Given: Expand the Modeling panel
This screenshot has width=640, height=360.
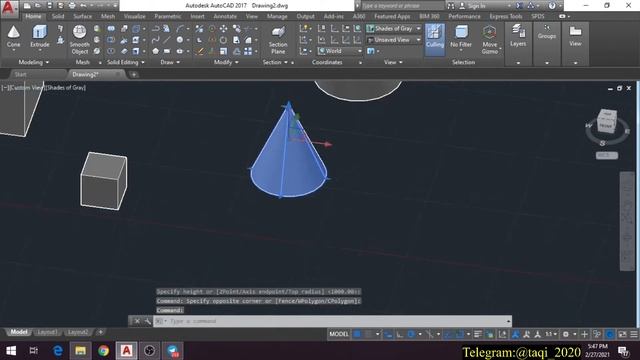Looking at the screenshot, I should click(x=33, y=62).
